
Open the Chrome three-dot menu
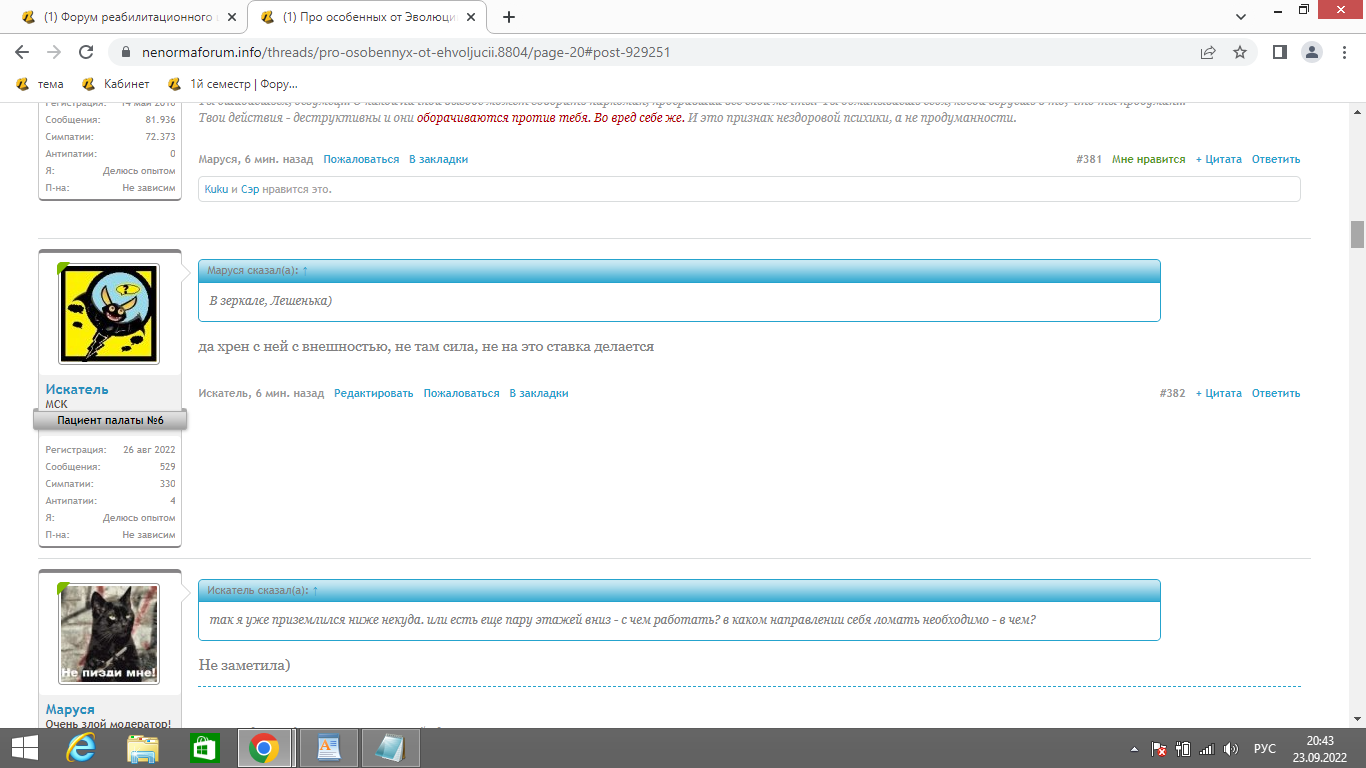click(1345, 52)
